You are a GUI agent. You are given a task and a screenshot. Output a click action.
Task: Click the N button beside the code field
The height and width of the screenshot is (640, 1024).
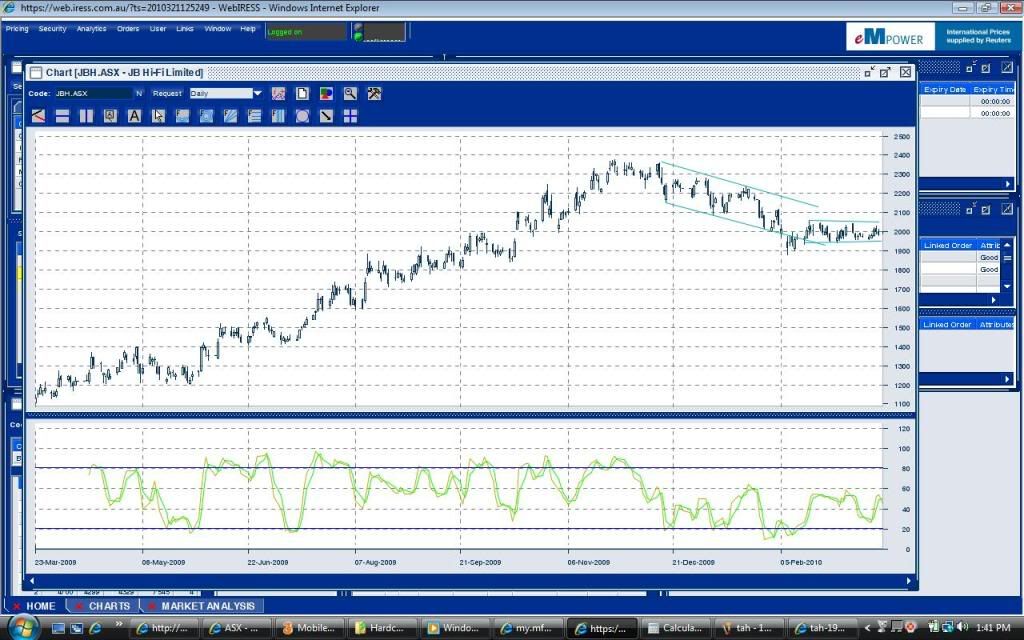point(138,93)
